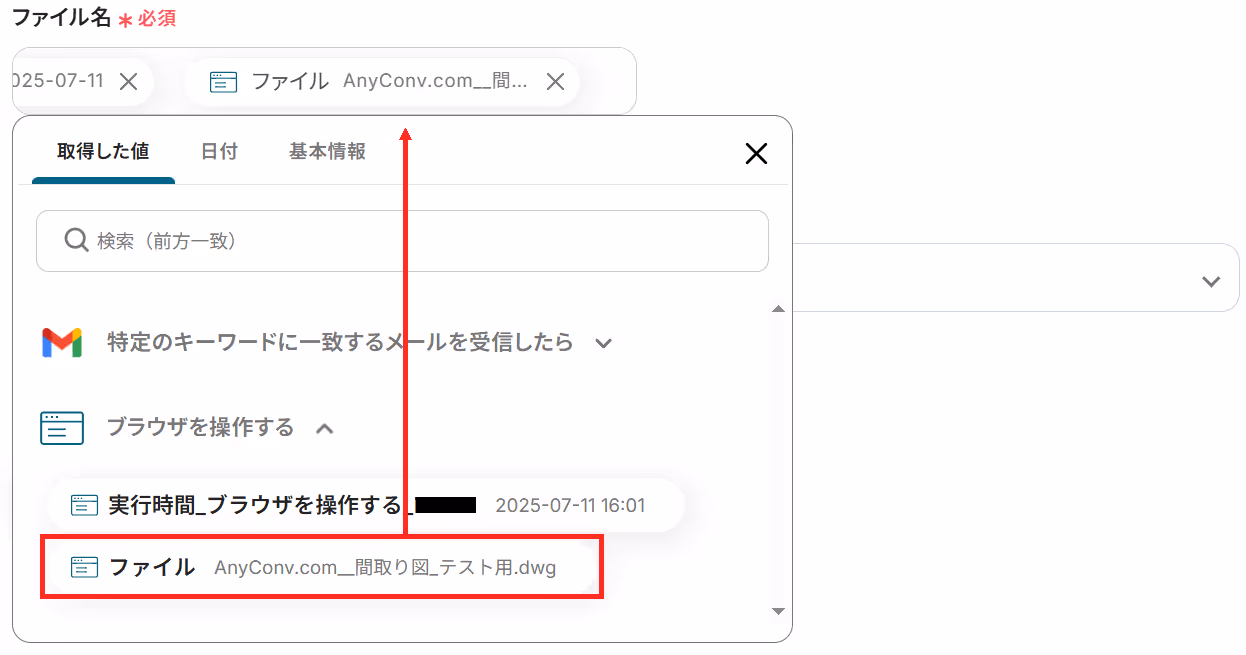Click the scrollbar up arrow in the panel

(x=779, y=310)
